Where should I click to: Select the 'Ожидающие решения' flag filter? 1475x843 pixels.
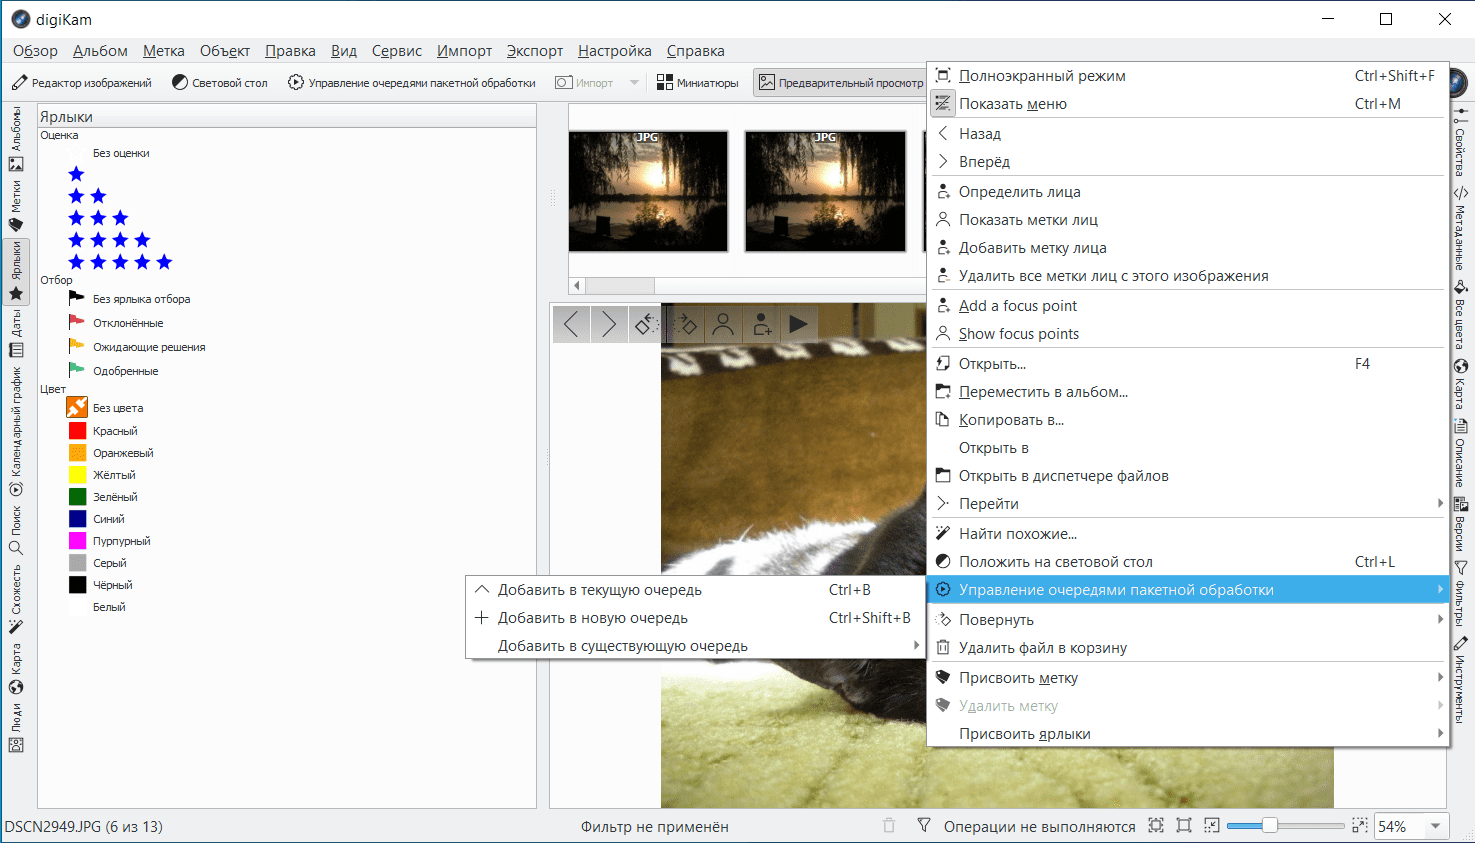pyautogui.click(x=136, y=347)
